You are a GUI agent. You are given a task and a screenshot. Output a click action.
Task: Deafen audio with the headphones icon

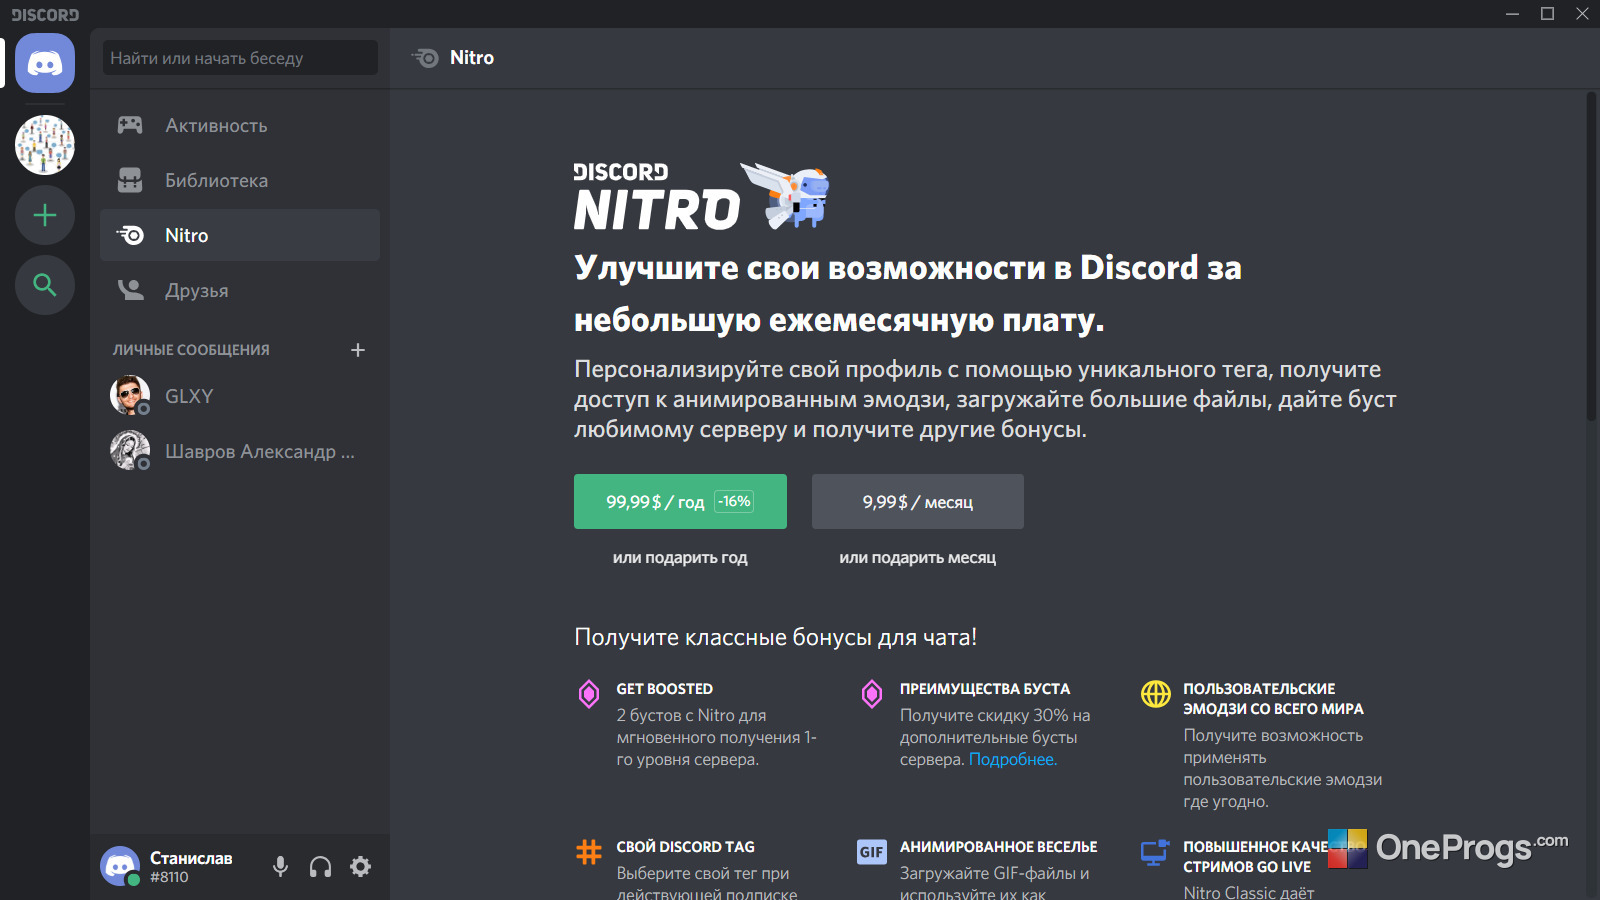tap(320, 867)
